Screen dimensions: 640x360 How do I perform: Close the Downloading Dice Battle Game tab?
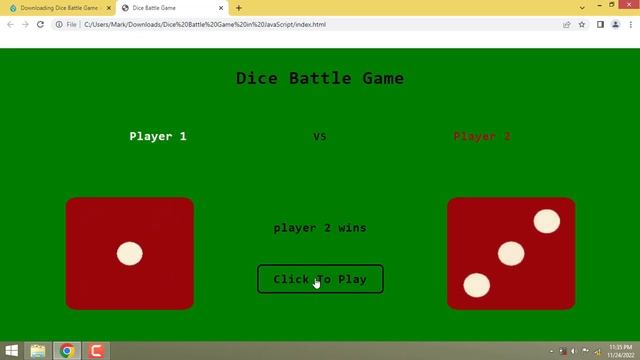tap(109, 8)
